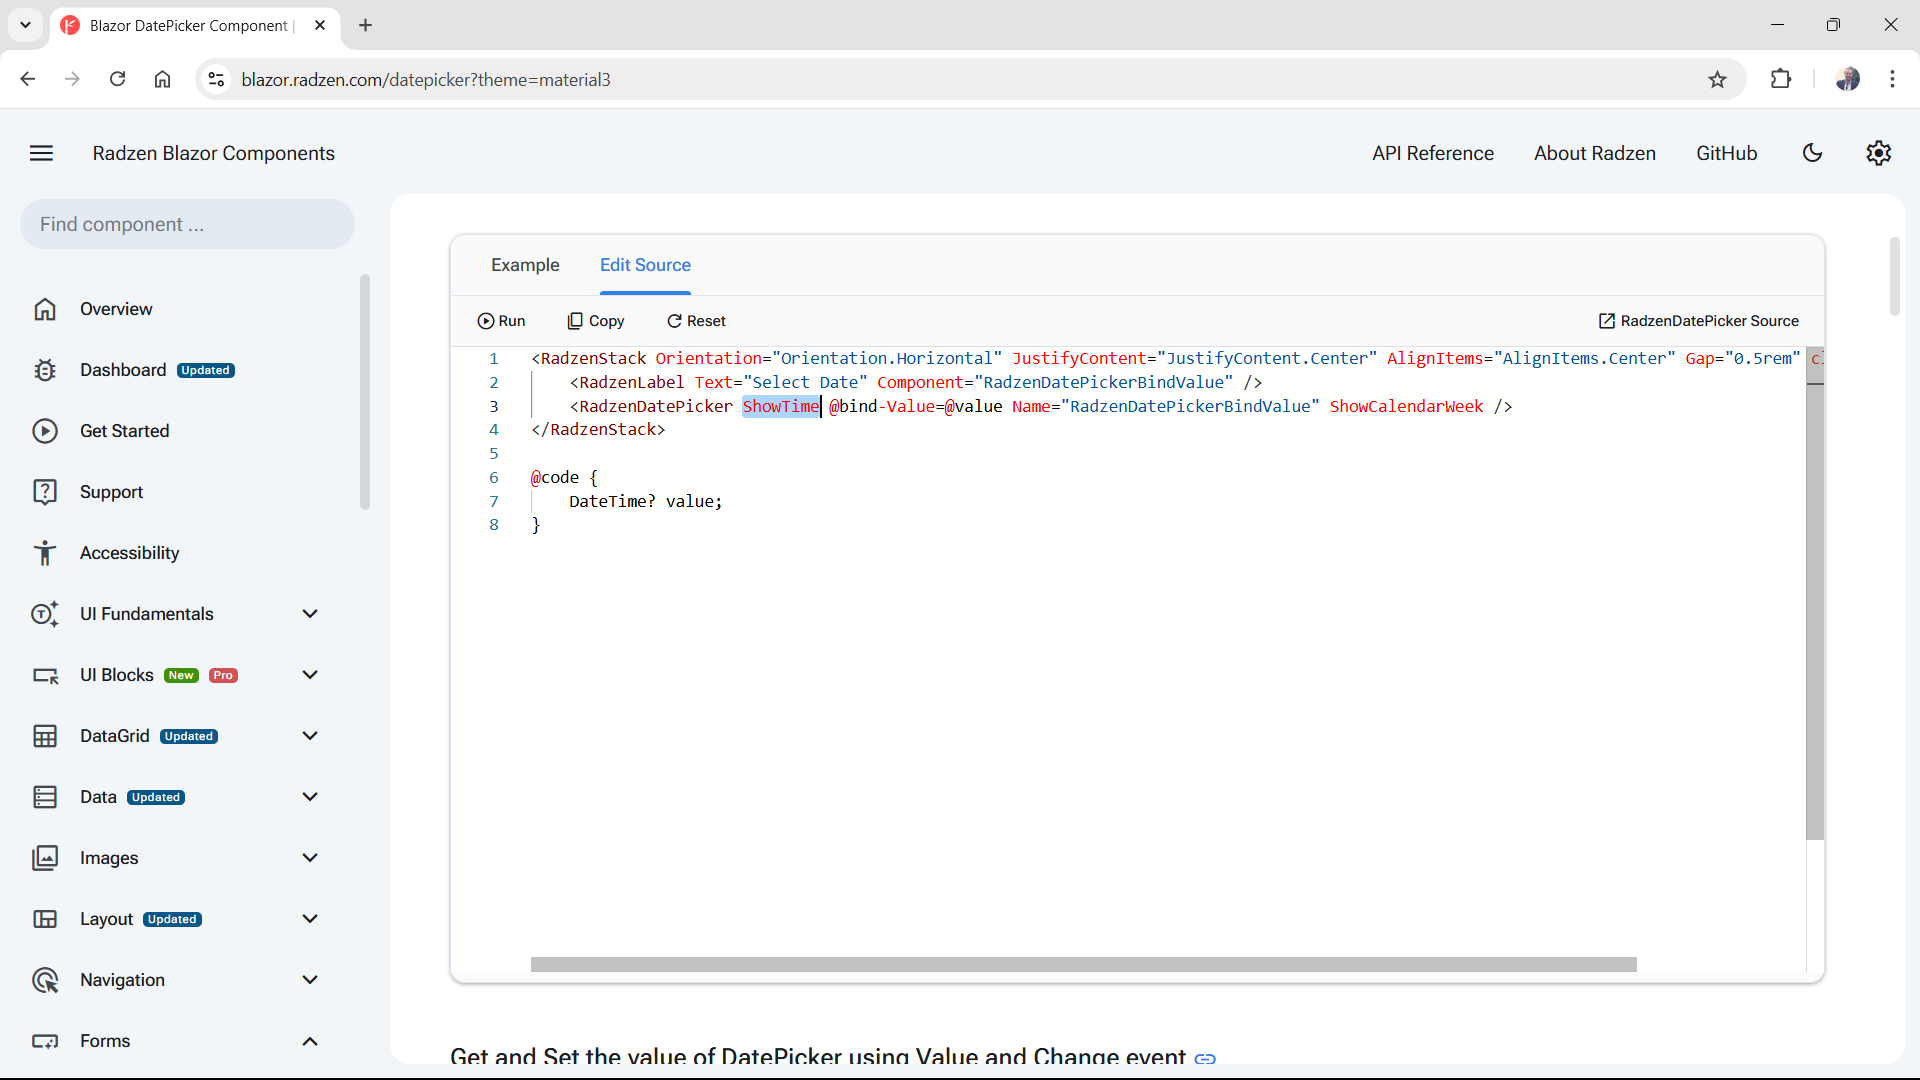Expand the Data section
The image size is (1920, 1080).
310,797
